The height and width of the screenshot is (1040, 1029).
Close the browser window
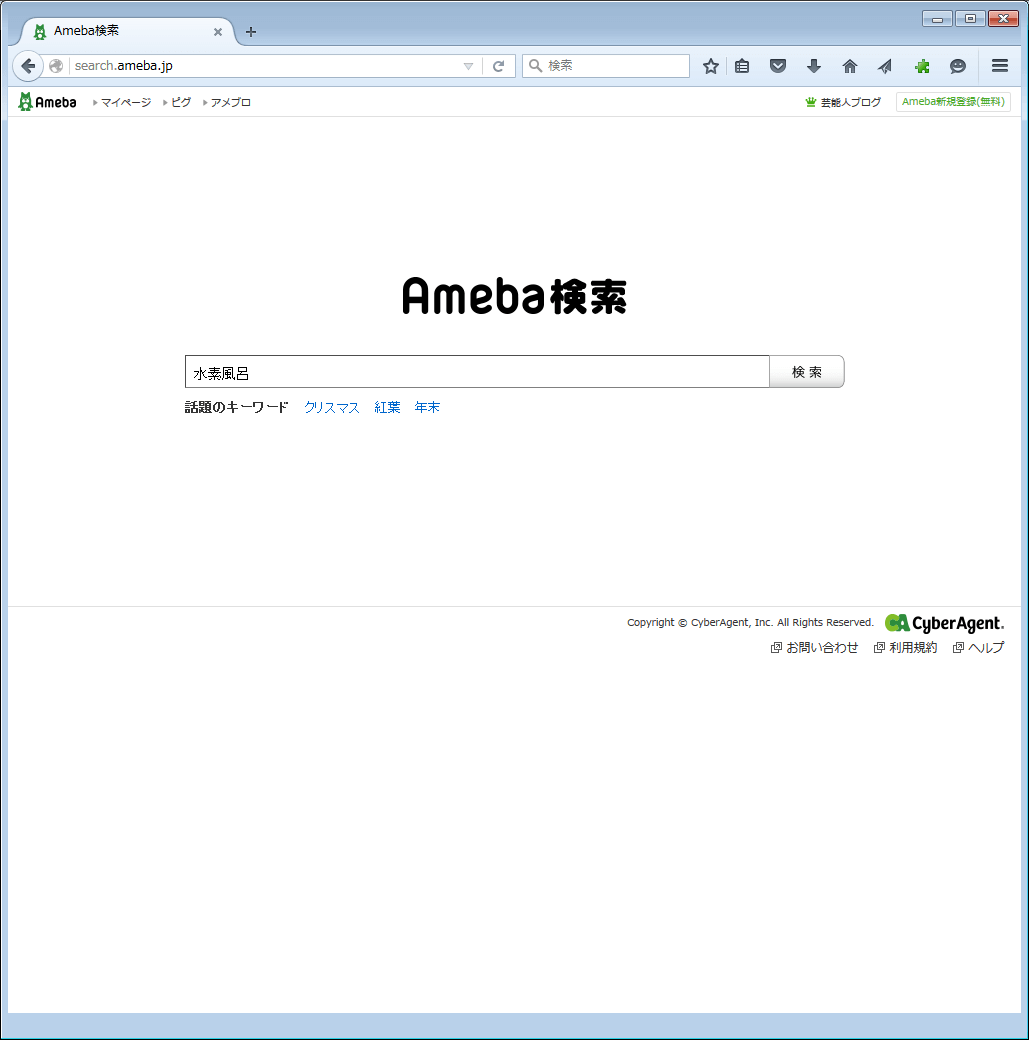1003,19
